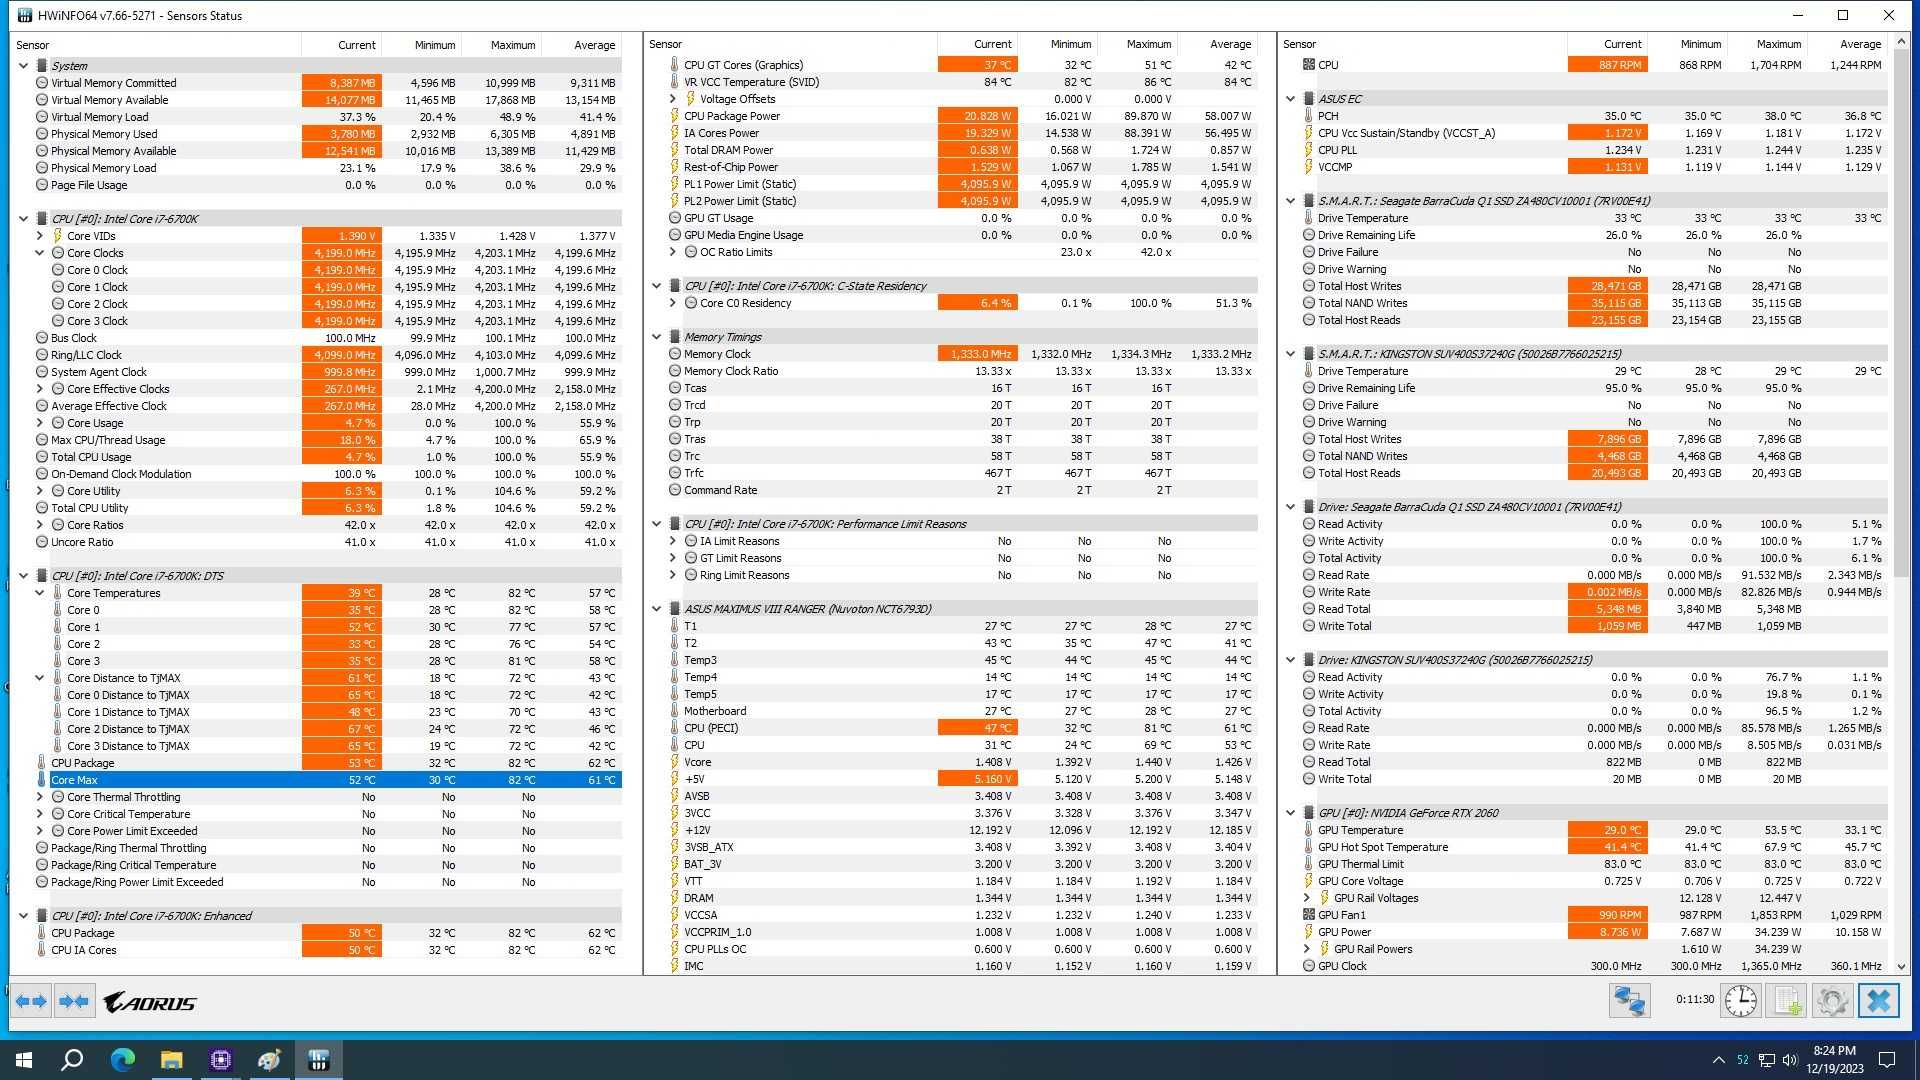Open the notification center icon
This screenshot has width=1920, height=1080.
coord(1887,1060)
